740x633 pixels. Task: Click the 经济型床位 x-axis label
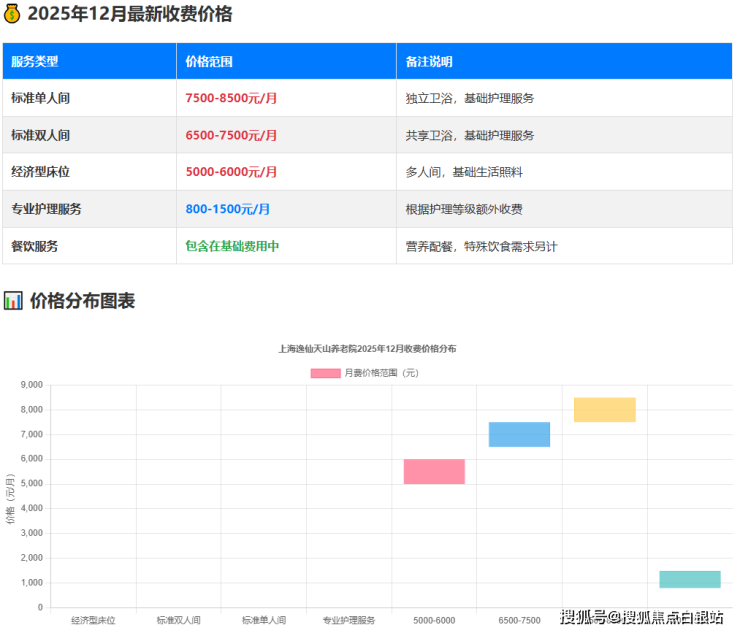[x=93, y=621]
